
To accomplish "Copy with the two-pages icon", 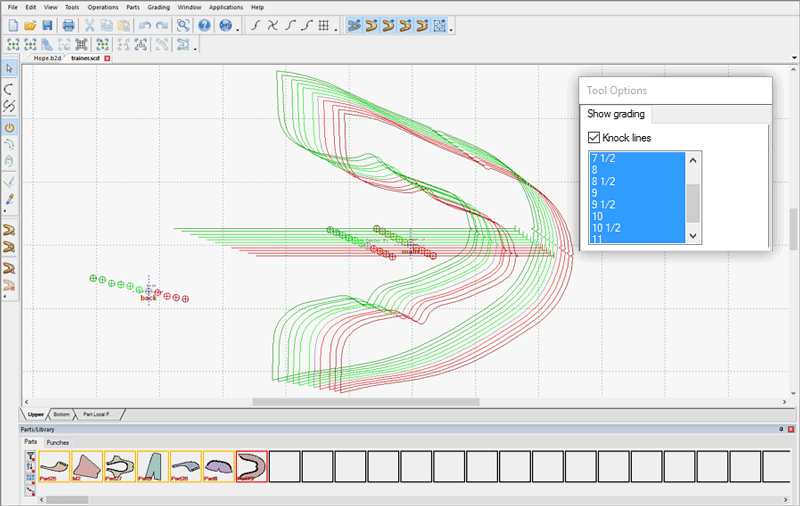I will [107, 26].
